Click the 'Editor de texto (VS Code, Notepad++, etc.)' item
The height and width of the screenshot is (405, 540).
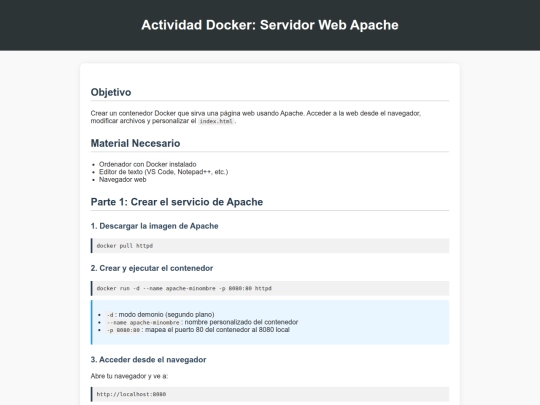tap(164, 172)
